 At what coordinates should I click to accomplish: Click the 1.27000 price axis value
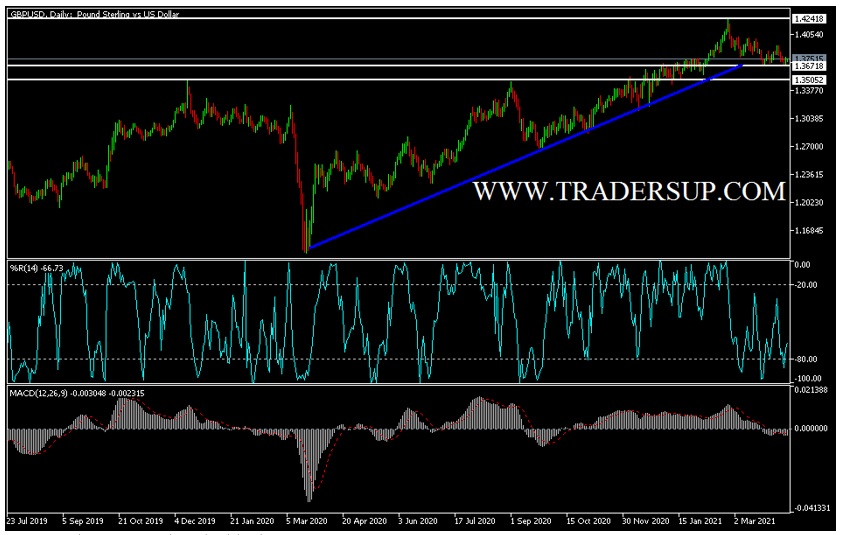809,147
